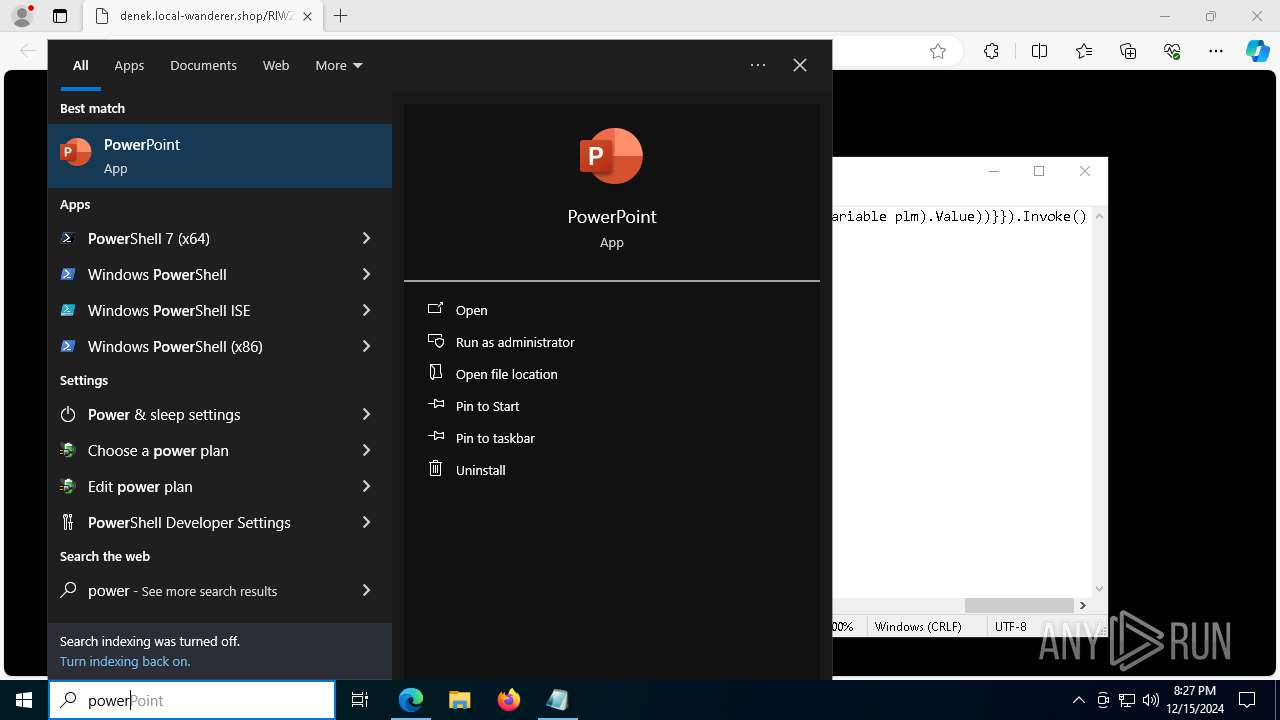
Task: Open File Explorer from the taskbar
Action: tap(460, 700)
